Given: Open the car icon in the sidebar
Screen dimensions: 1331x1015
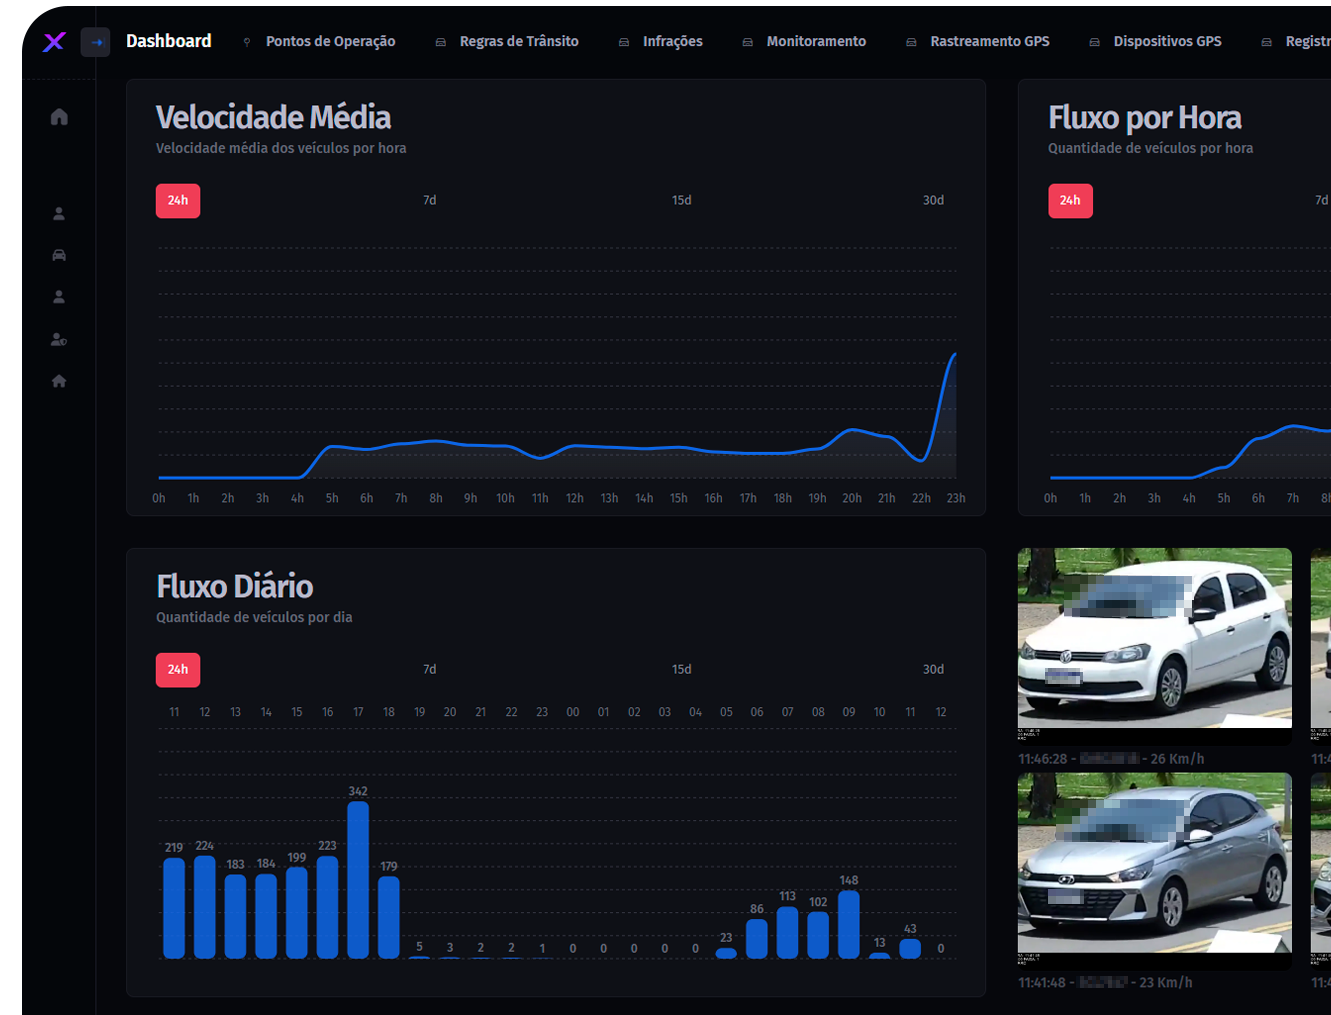Looking at the screenshot, I should (59, 255).
